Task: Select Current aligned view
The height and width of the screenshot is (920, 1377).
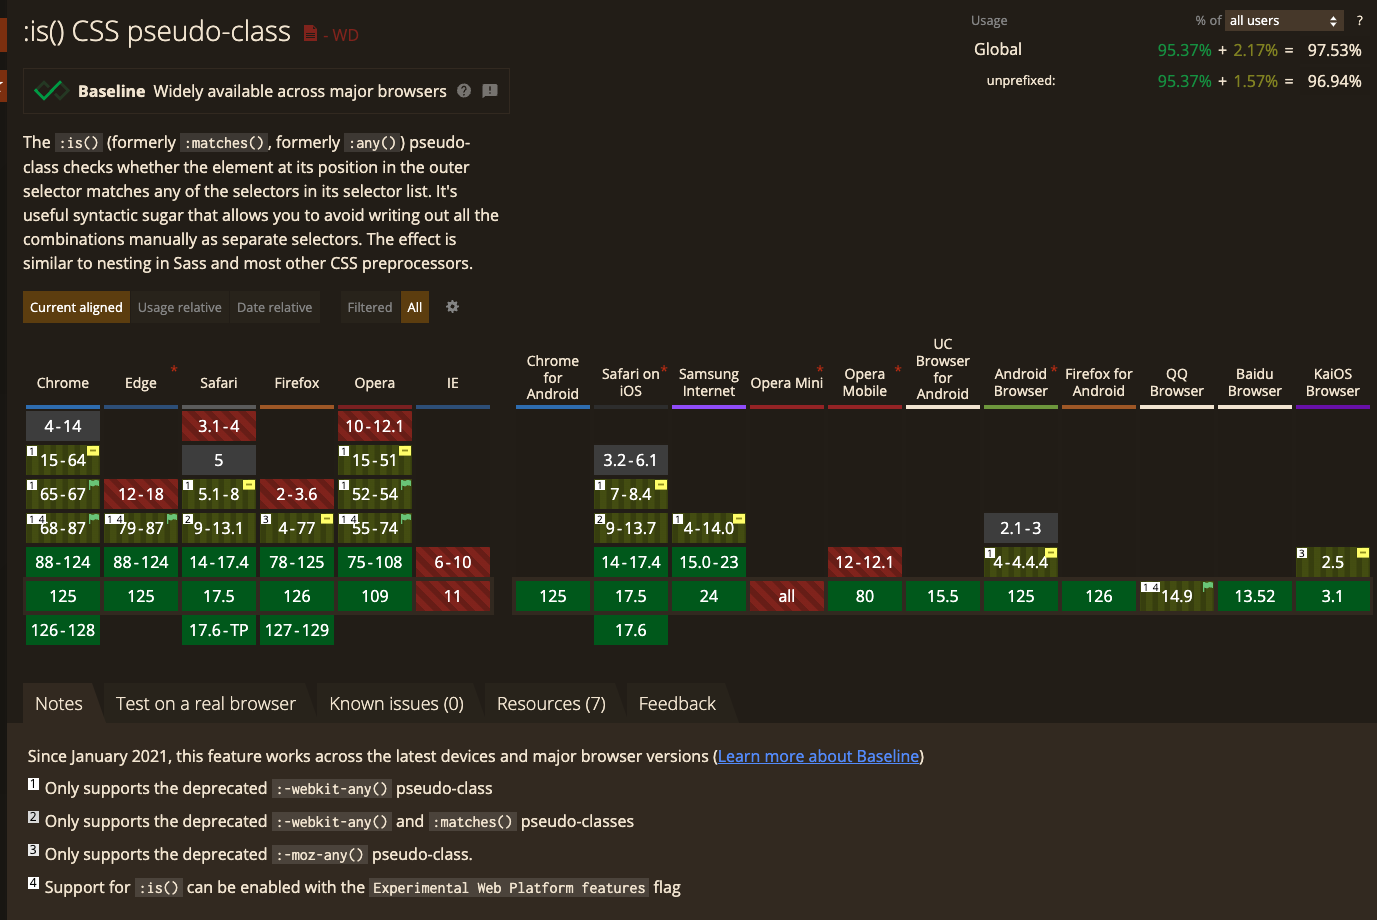Action: coord(76,307)
